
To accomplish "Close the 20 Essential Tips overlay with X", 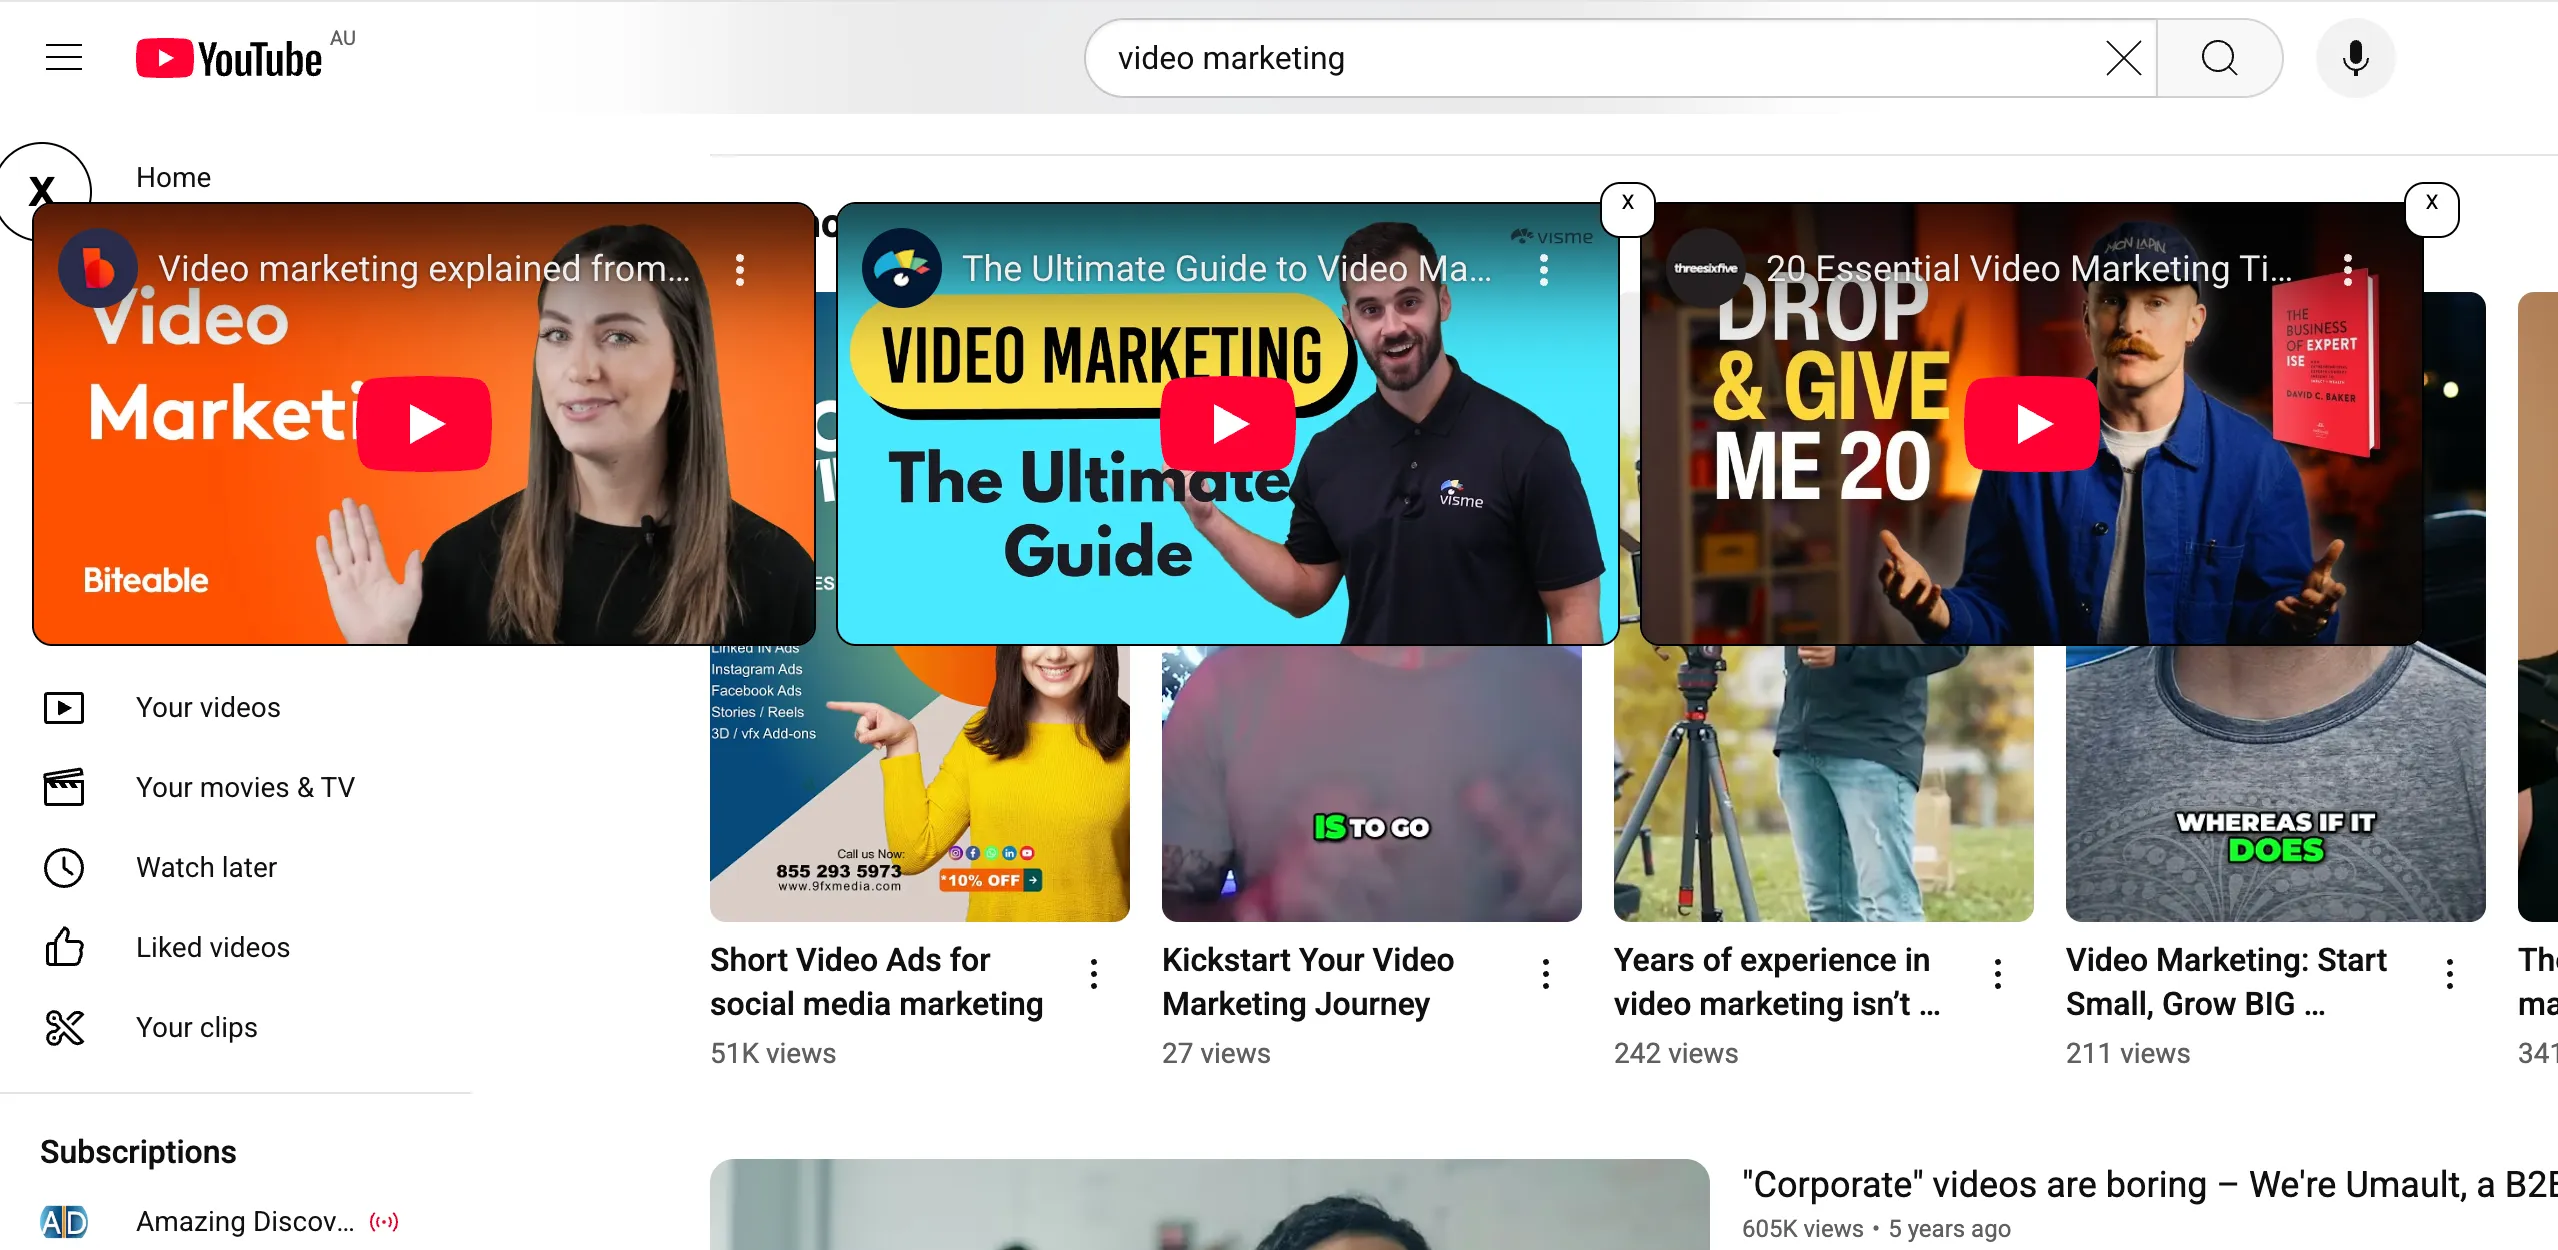I will (x=2432, y=209).
